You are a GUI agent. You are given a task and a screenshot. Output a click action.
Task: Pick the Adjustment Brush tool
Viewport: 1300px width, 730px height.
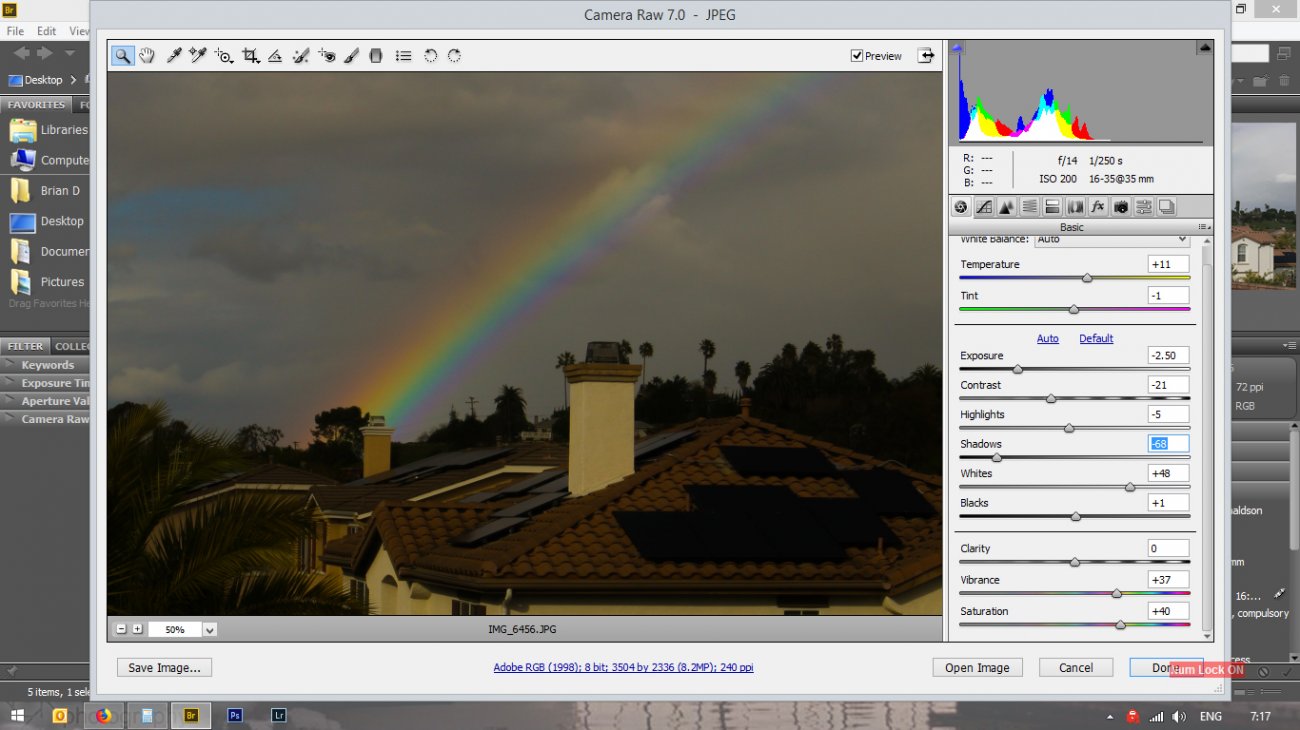(x=351, y=56)
